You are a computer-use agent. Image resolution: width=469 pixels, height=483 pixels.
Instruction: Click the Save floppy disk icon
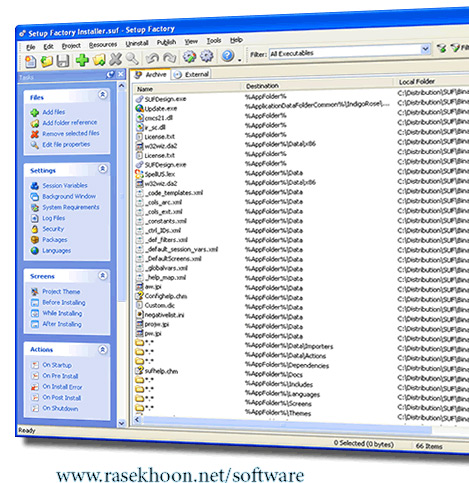click(x=63, y=61)
